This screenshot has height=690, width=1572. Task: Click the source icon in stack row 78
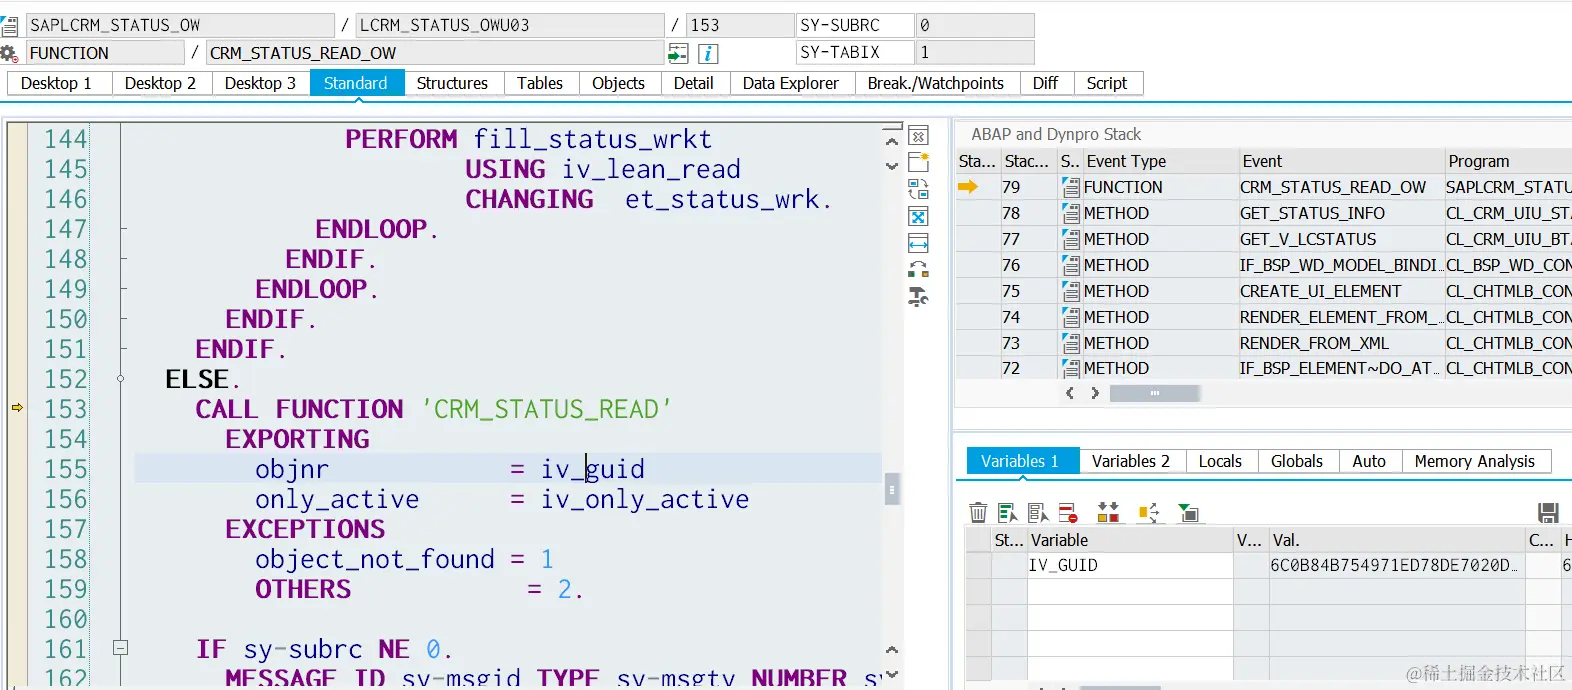point(1071,213)
